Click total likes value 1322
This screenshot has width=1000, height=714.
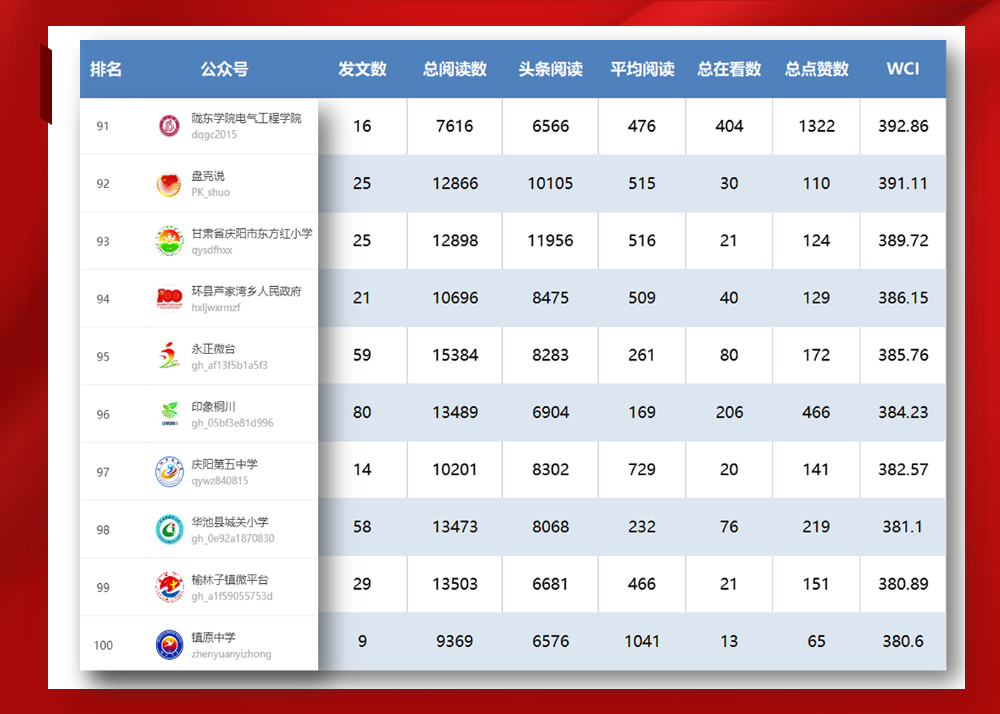point(816,126)
